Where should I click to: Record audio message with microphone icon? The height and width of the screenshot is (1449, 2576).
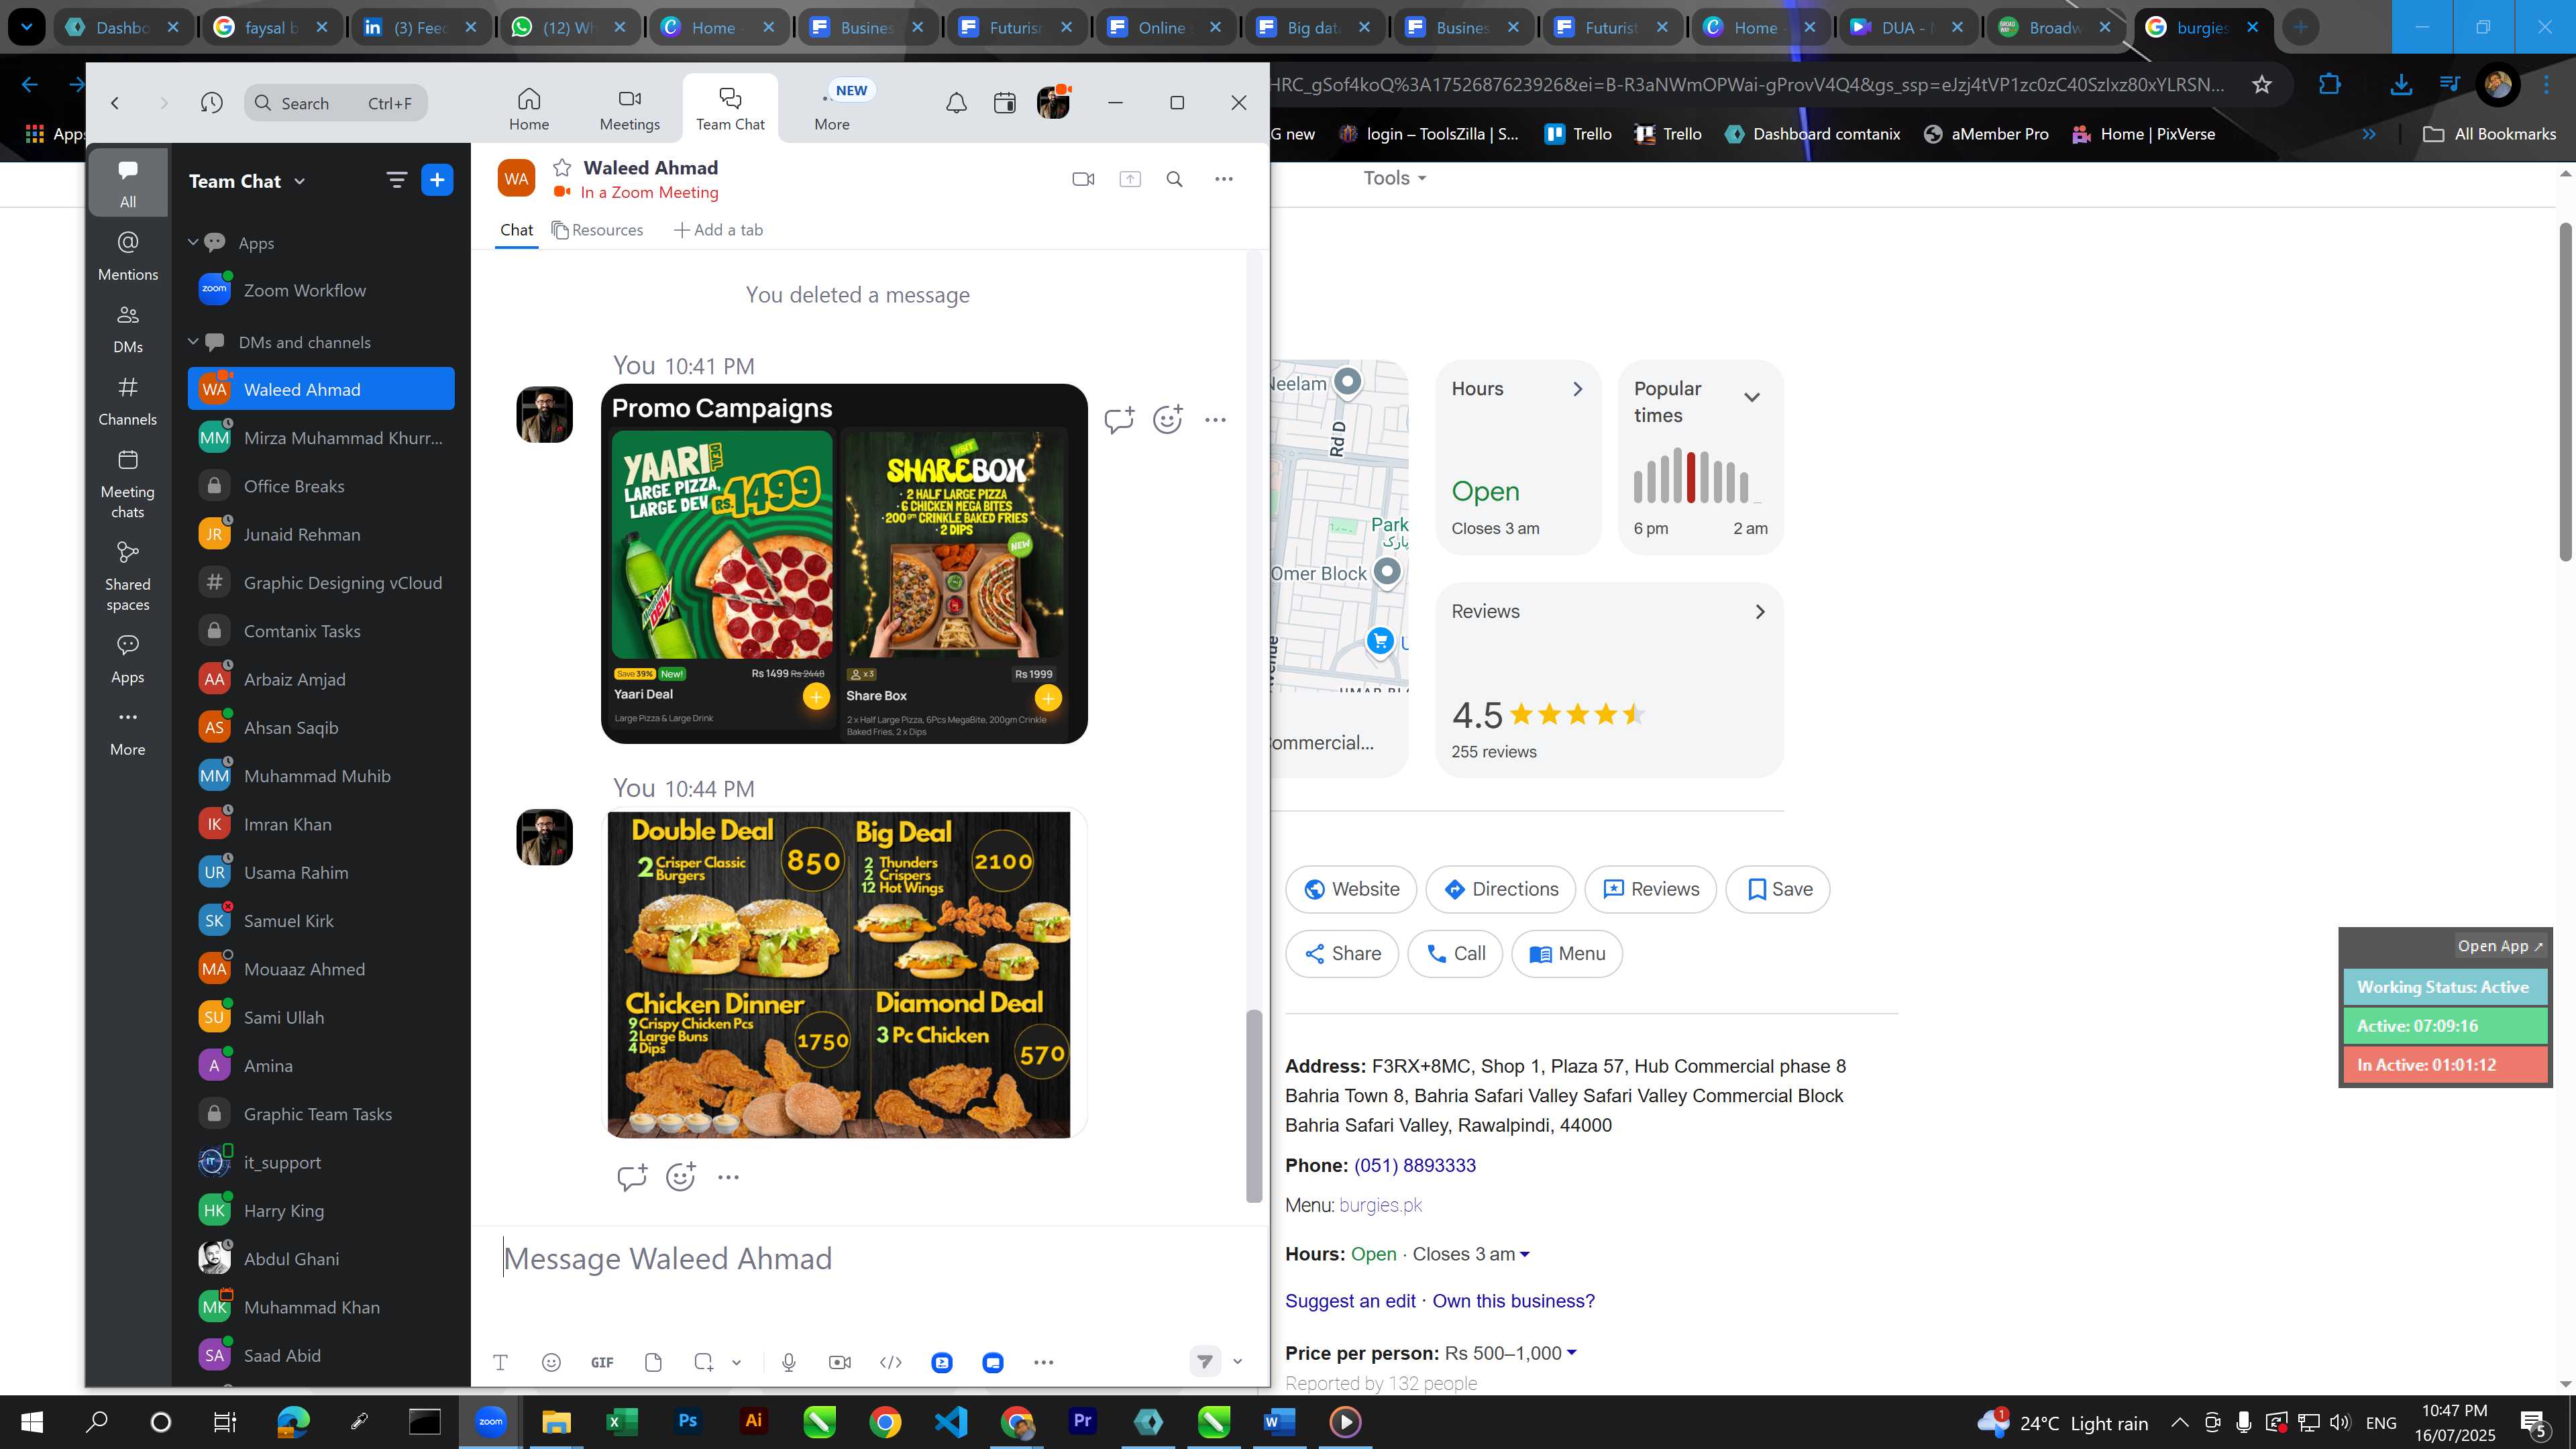(789, 1362)
